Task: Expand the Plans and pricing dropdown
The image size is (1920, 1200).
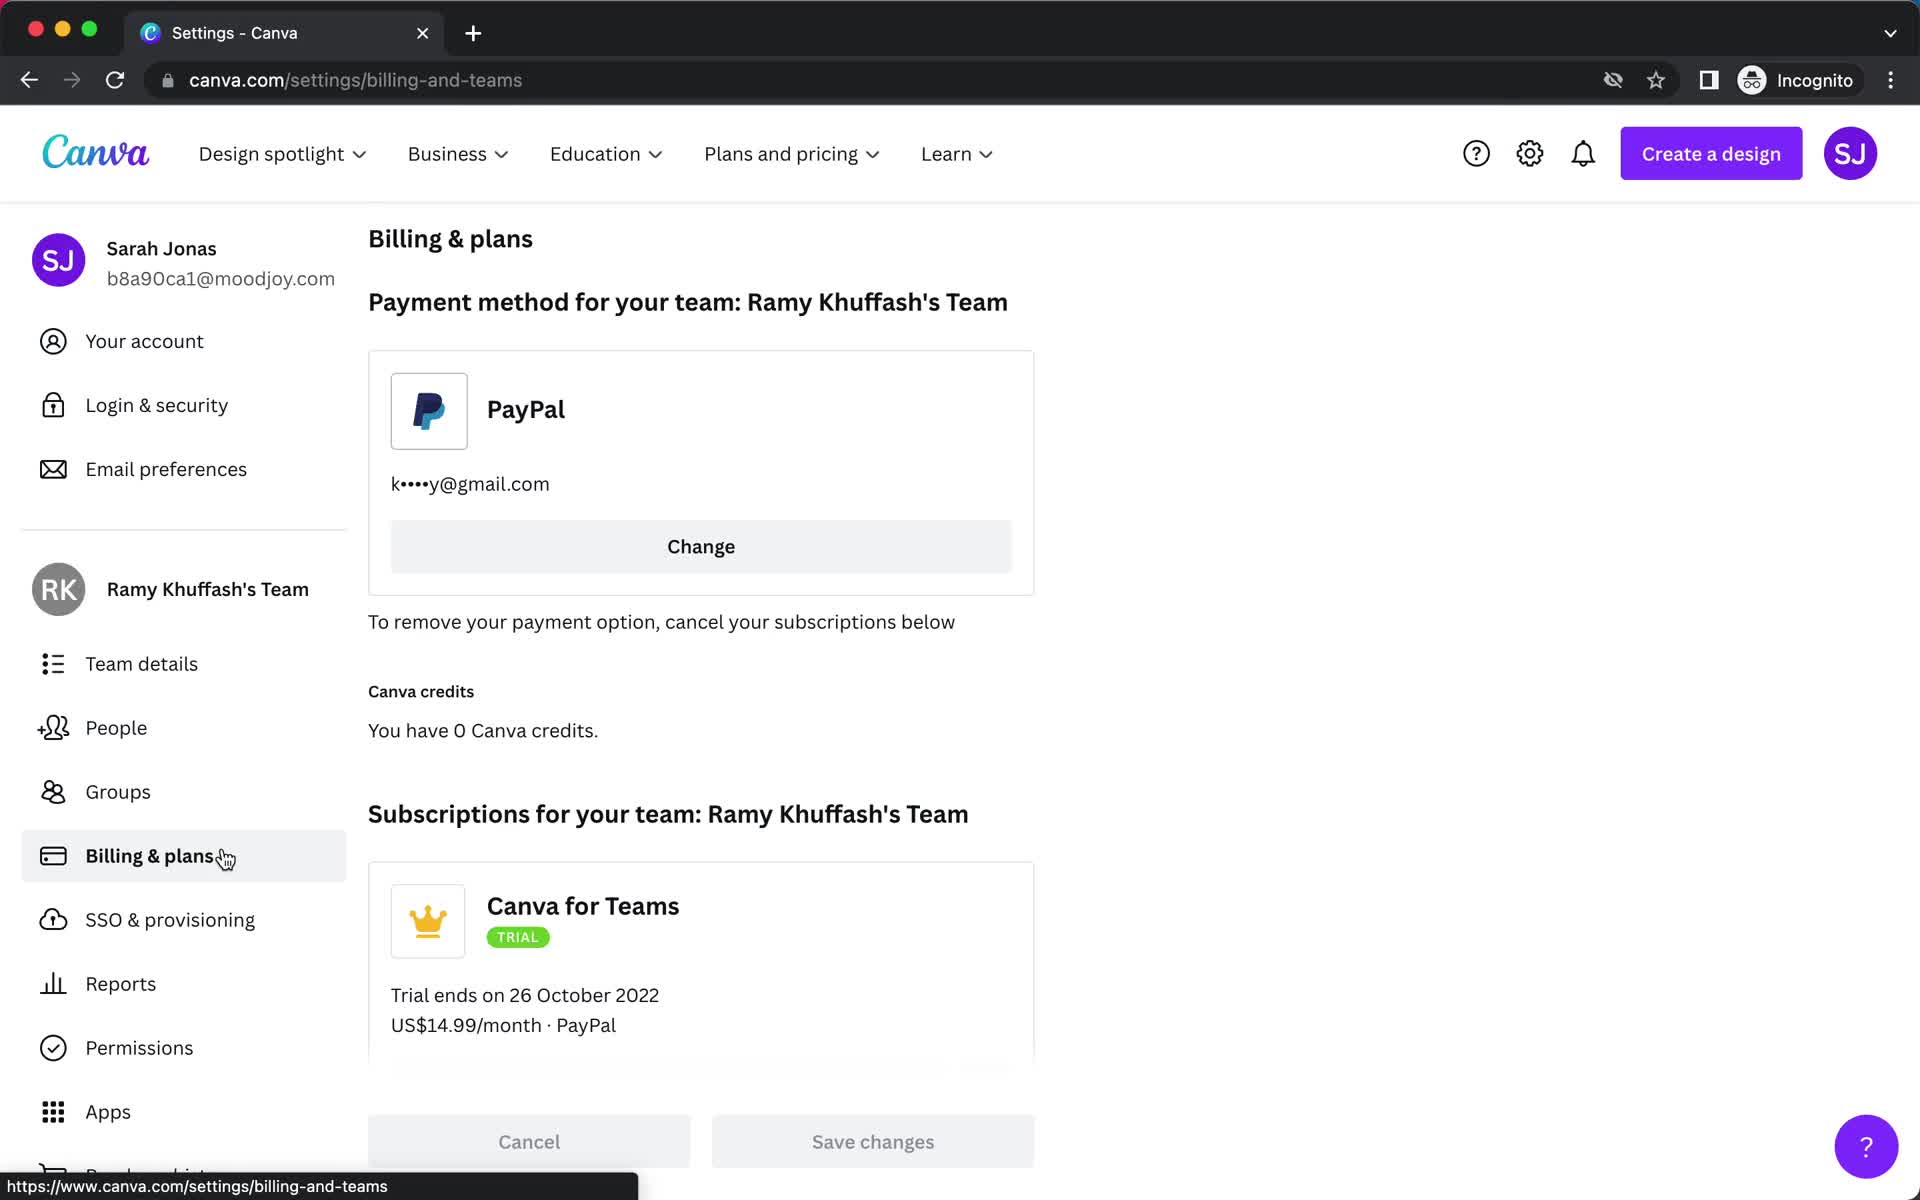Action: pyautogui.click(x=792, y=154)
